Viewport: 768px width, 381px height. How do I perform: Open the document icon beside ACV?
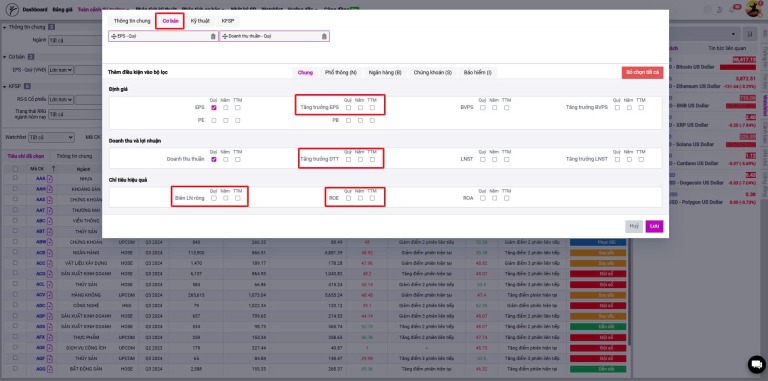(50, 295)
